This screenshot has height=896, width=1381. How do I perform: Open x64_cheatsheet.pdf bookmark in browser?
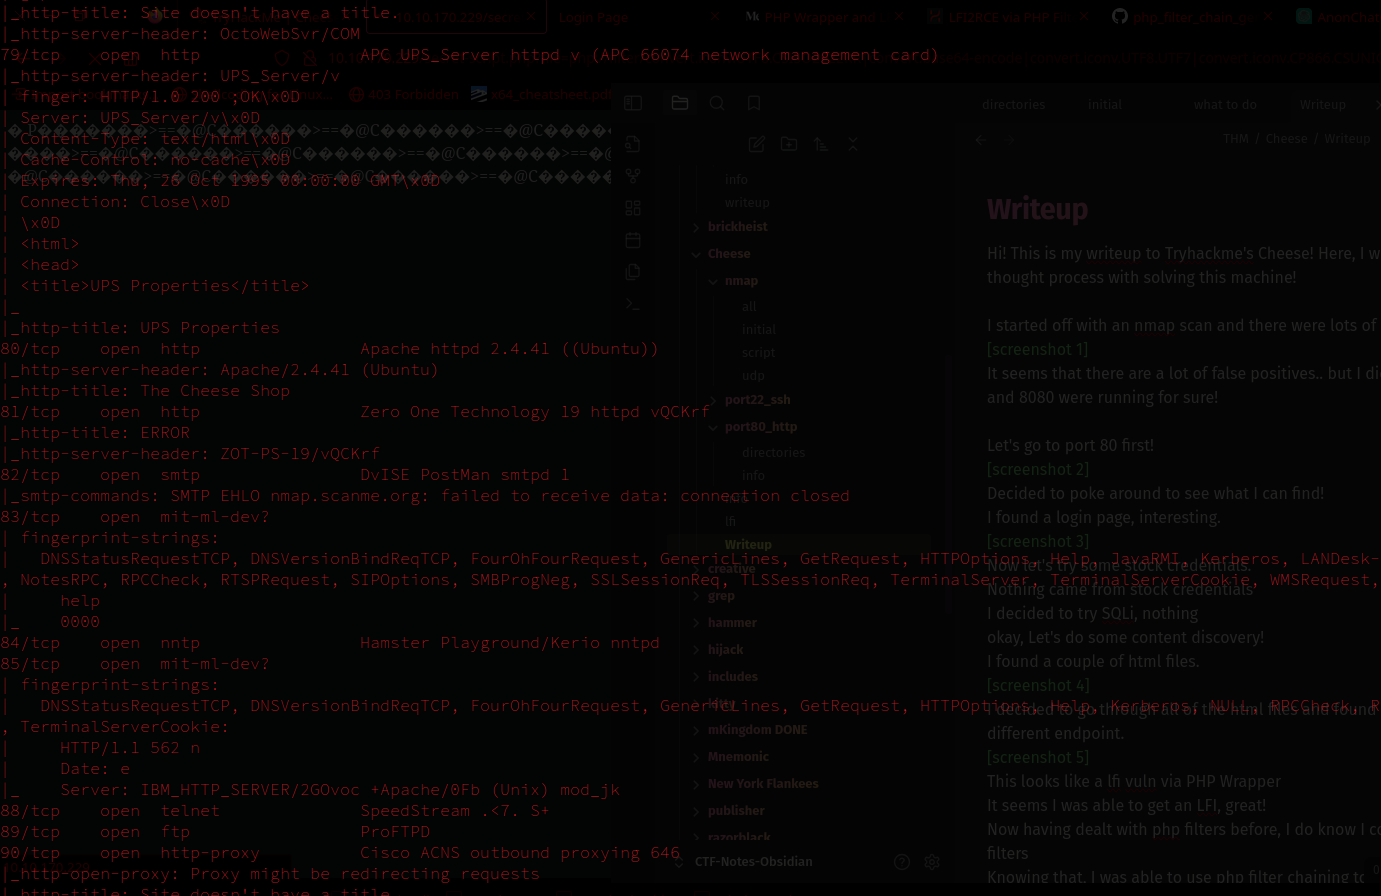click(541, 95)
